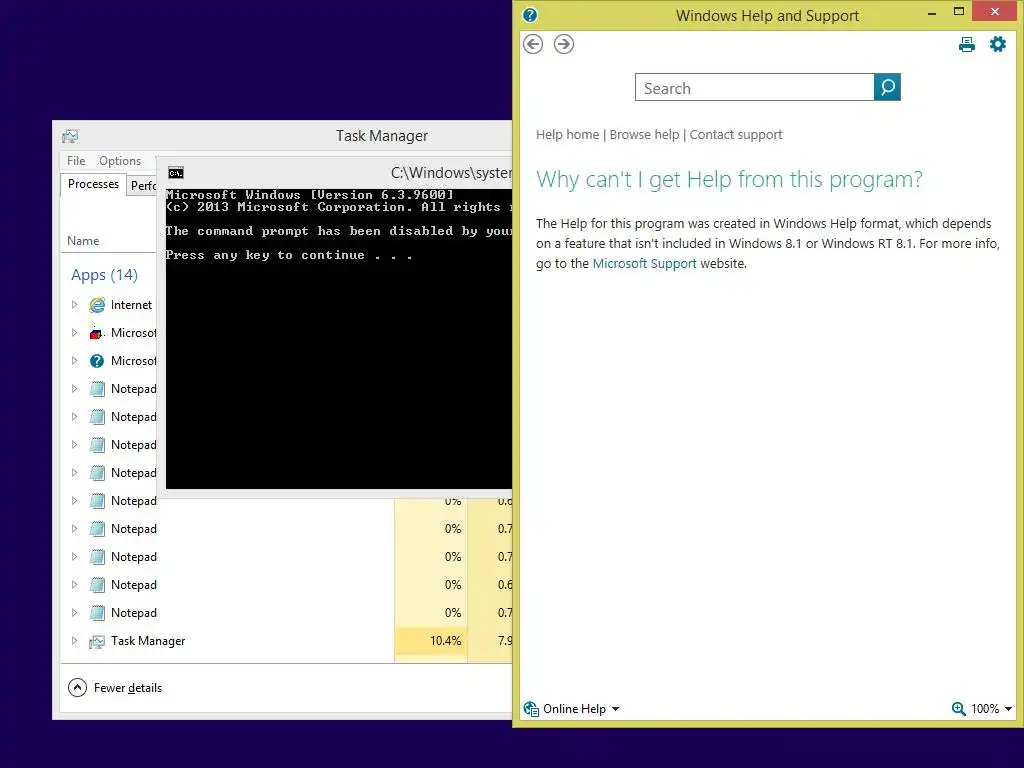Click the 'Why can't I get Help' heading

[729, 180]
